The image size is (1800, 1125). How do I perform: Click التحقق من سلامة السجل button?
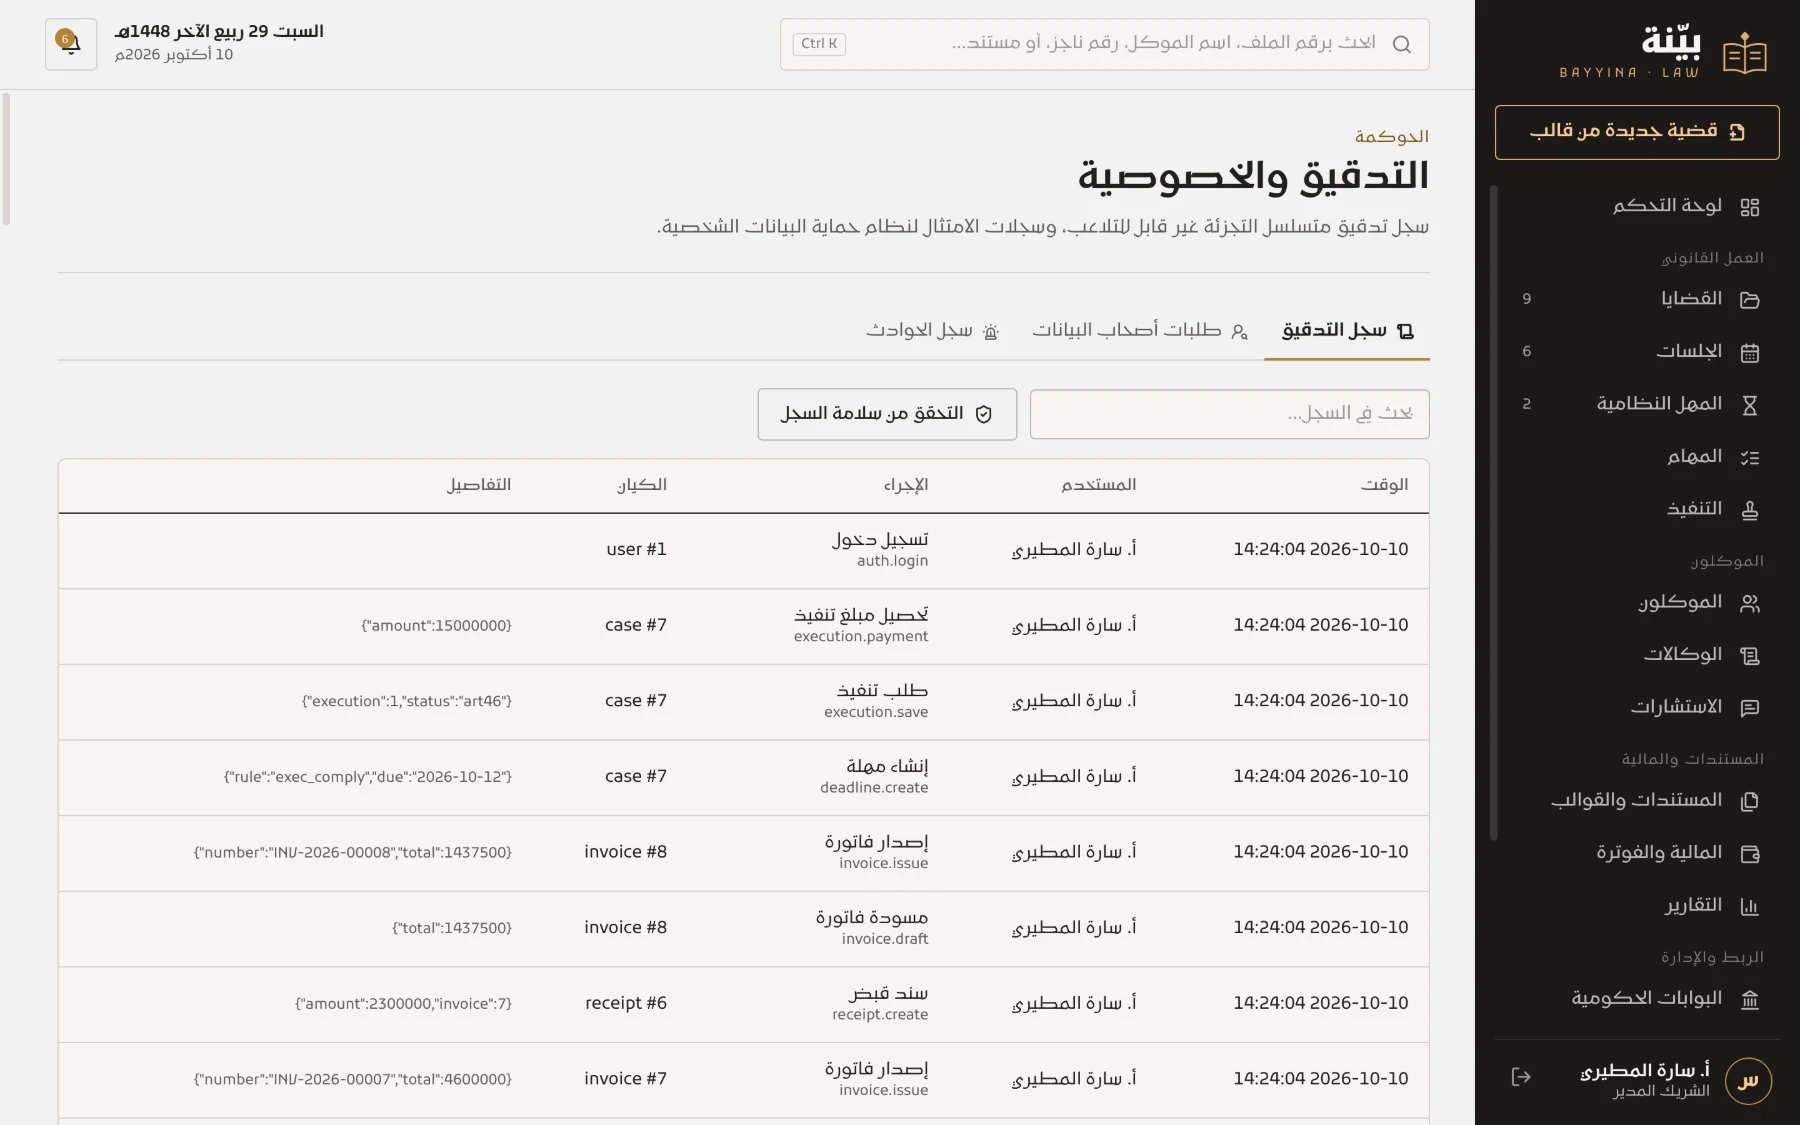pos(887,414)
